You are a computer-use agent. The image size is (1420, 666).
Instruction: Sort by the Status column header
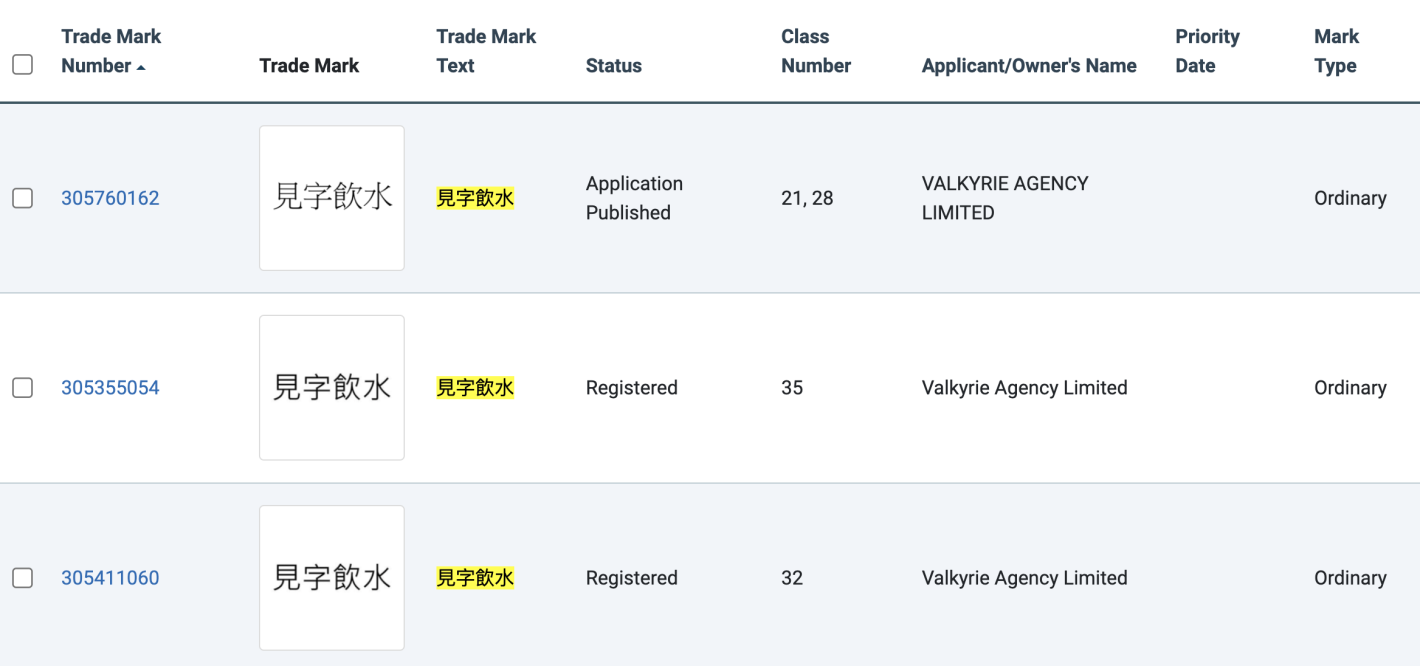[614, 66]
